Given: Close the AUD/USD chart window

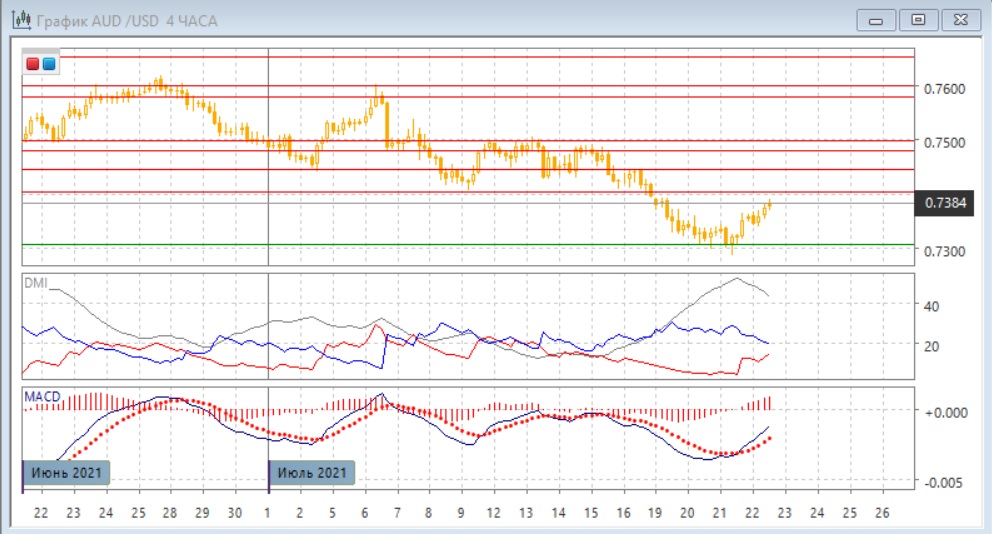Looking at the screenshot, I should 960,19.
